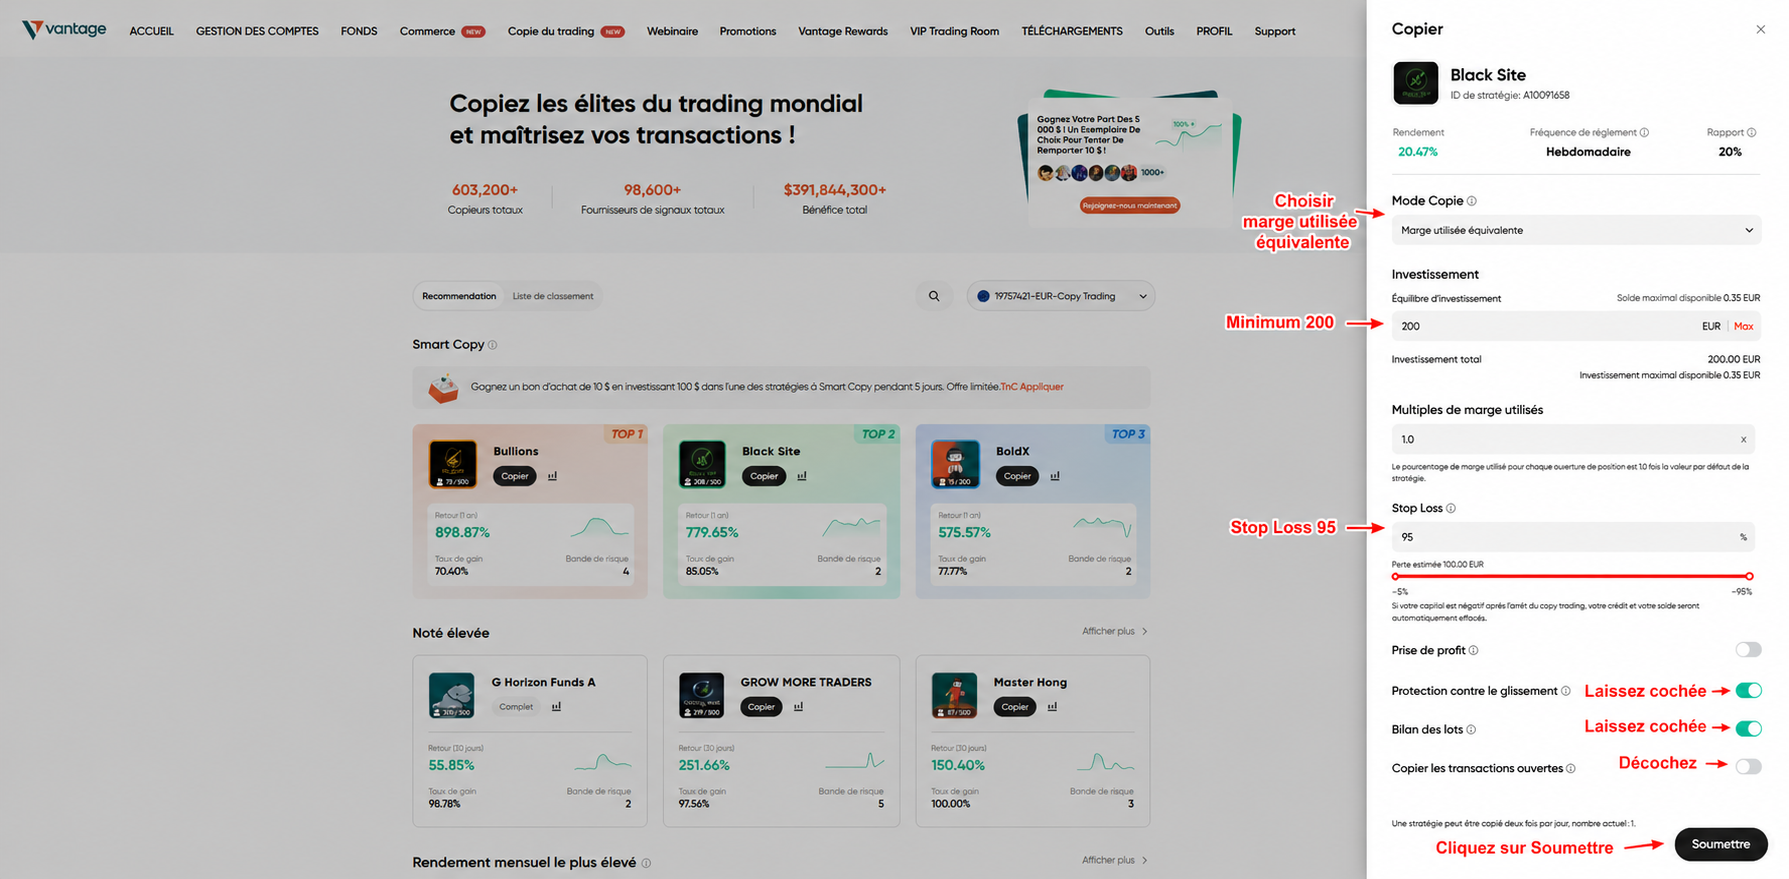Expand Afficher plus for Noté élevée

point(1114,631)
